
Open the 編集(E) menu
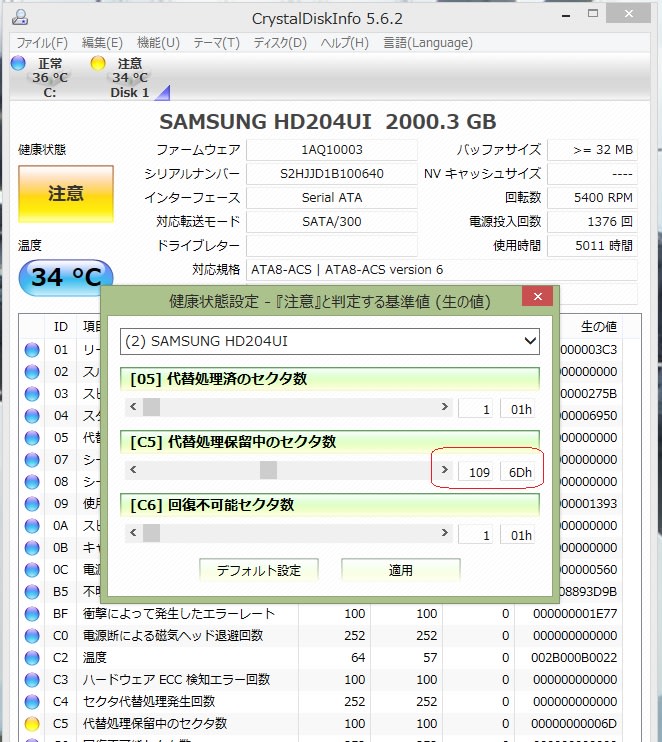click(x=102, y=43)
